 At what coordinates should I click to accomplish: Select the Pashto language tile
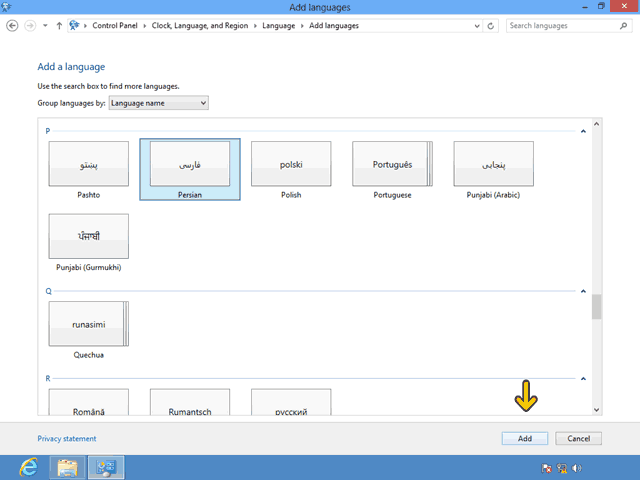click(89, 170)
